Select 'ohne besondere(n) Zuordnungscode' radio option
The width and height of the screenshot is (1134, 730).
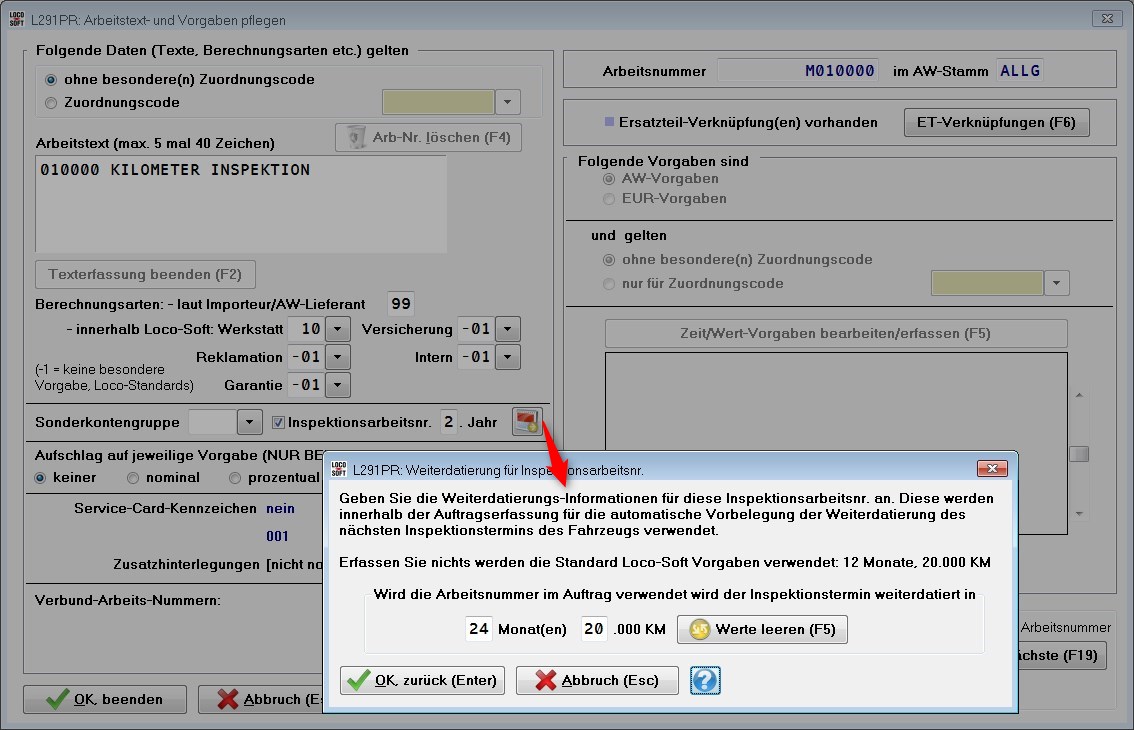pos(52,79)
